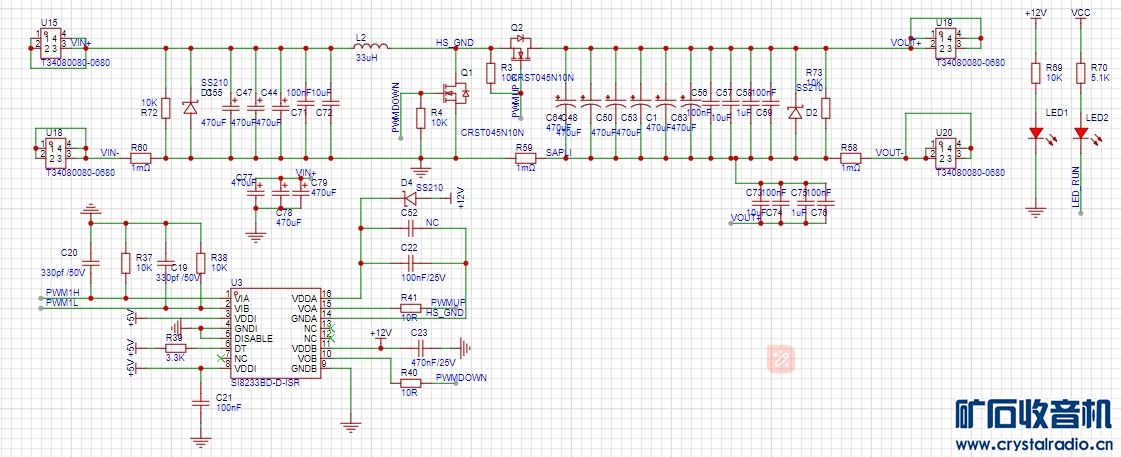Select the LED1 diode symbol
The image size is (1121, 457).
[1034, 133]
